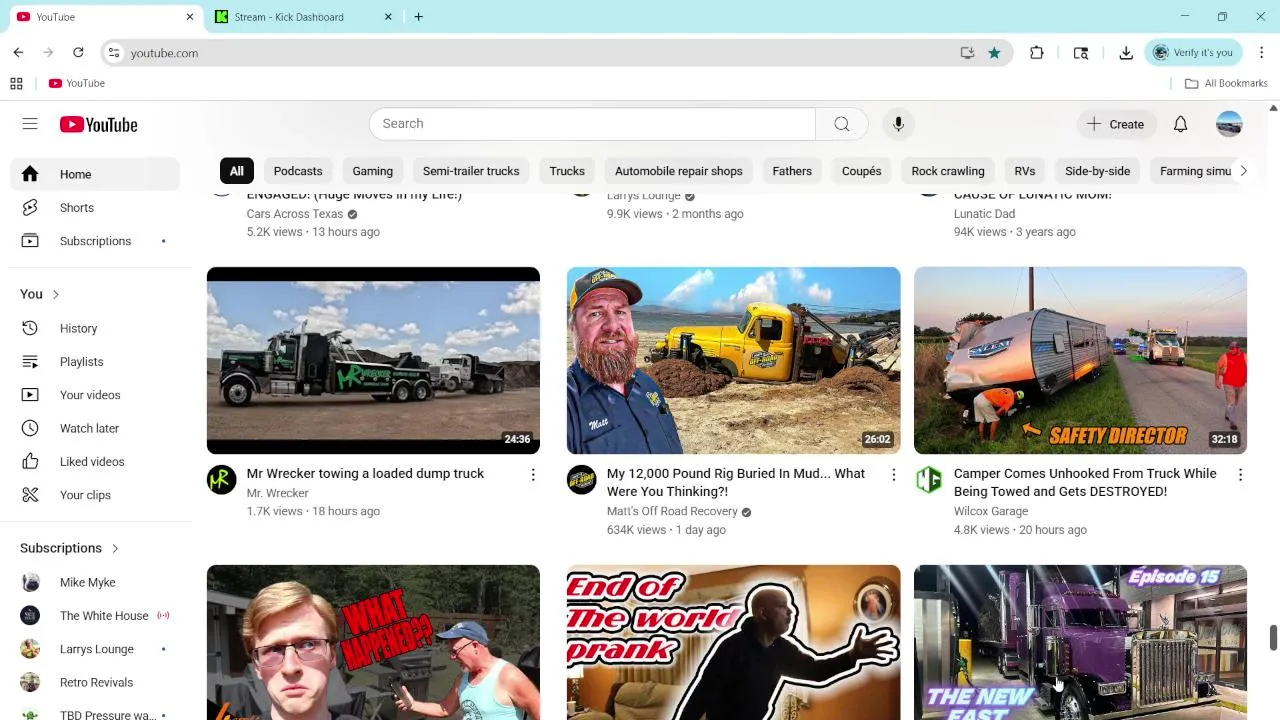Expand the You section chevron

[56, 294]
